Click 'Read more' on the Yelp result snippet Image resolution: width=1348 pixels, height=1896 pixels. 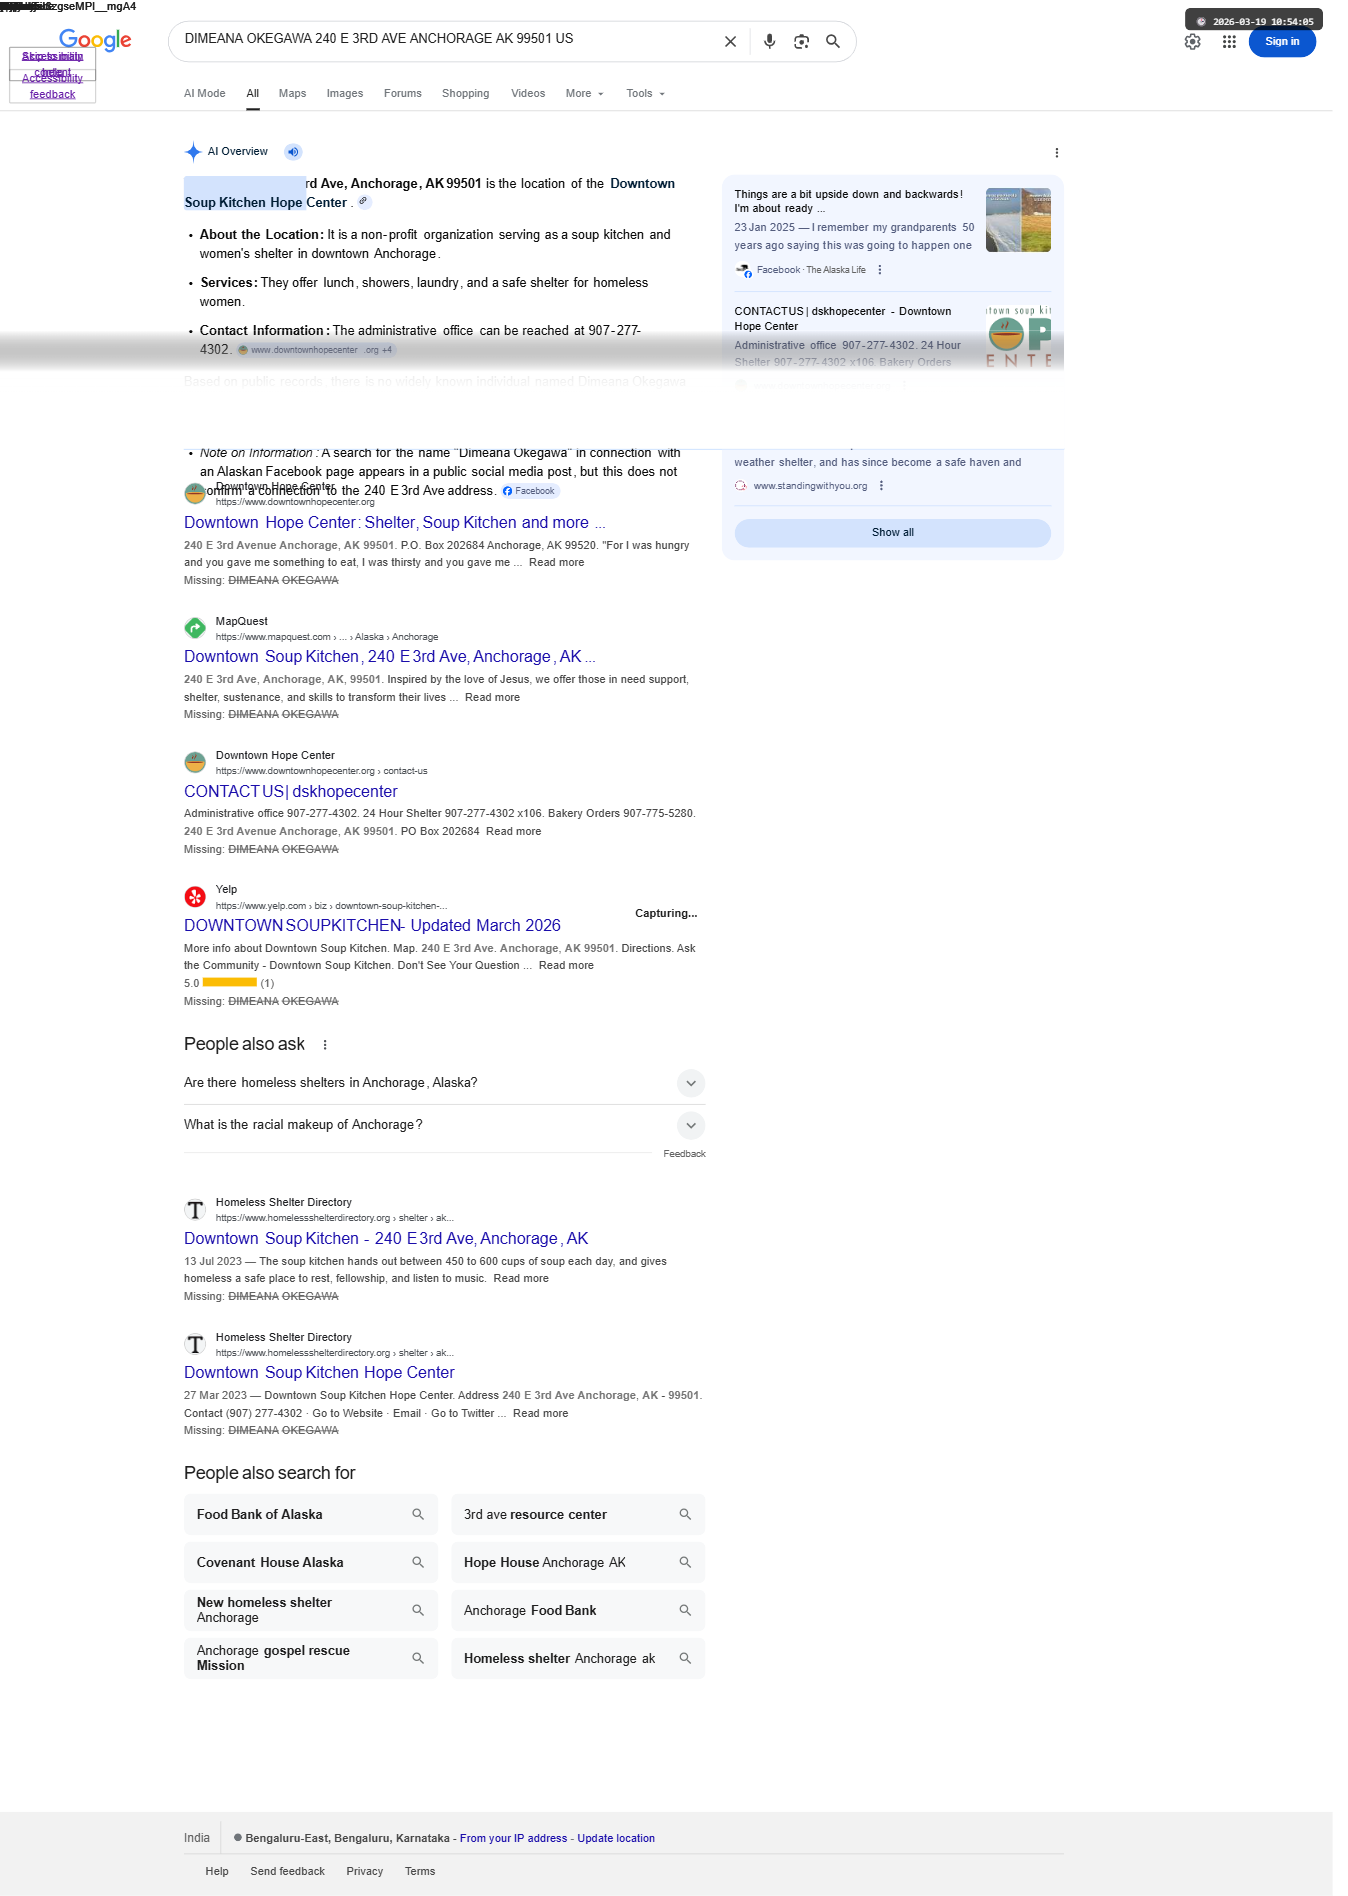tap(566, 966)
